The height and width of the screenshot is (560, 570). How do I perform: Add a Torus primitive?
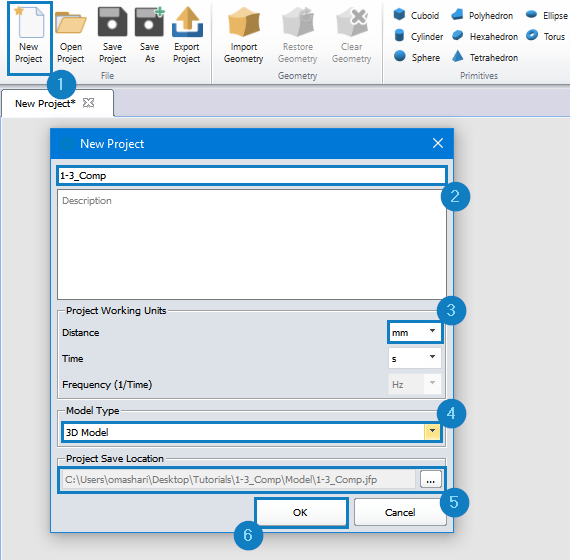[x=545, y=36]
